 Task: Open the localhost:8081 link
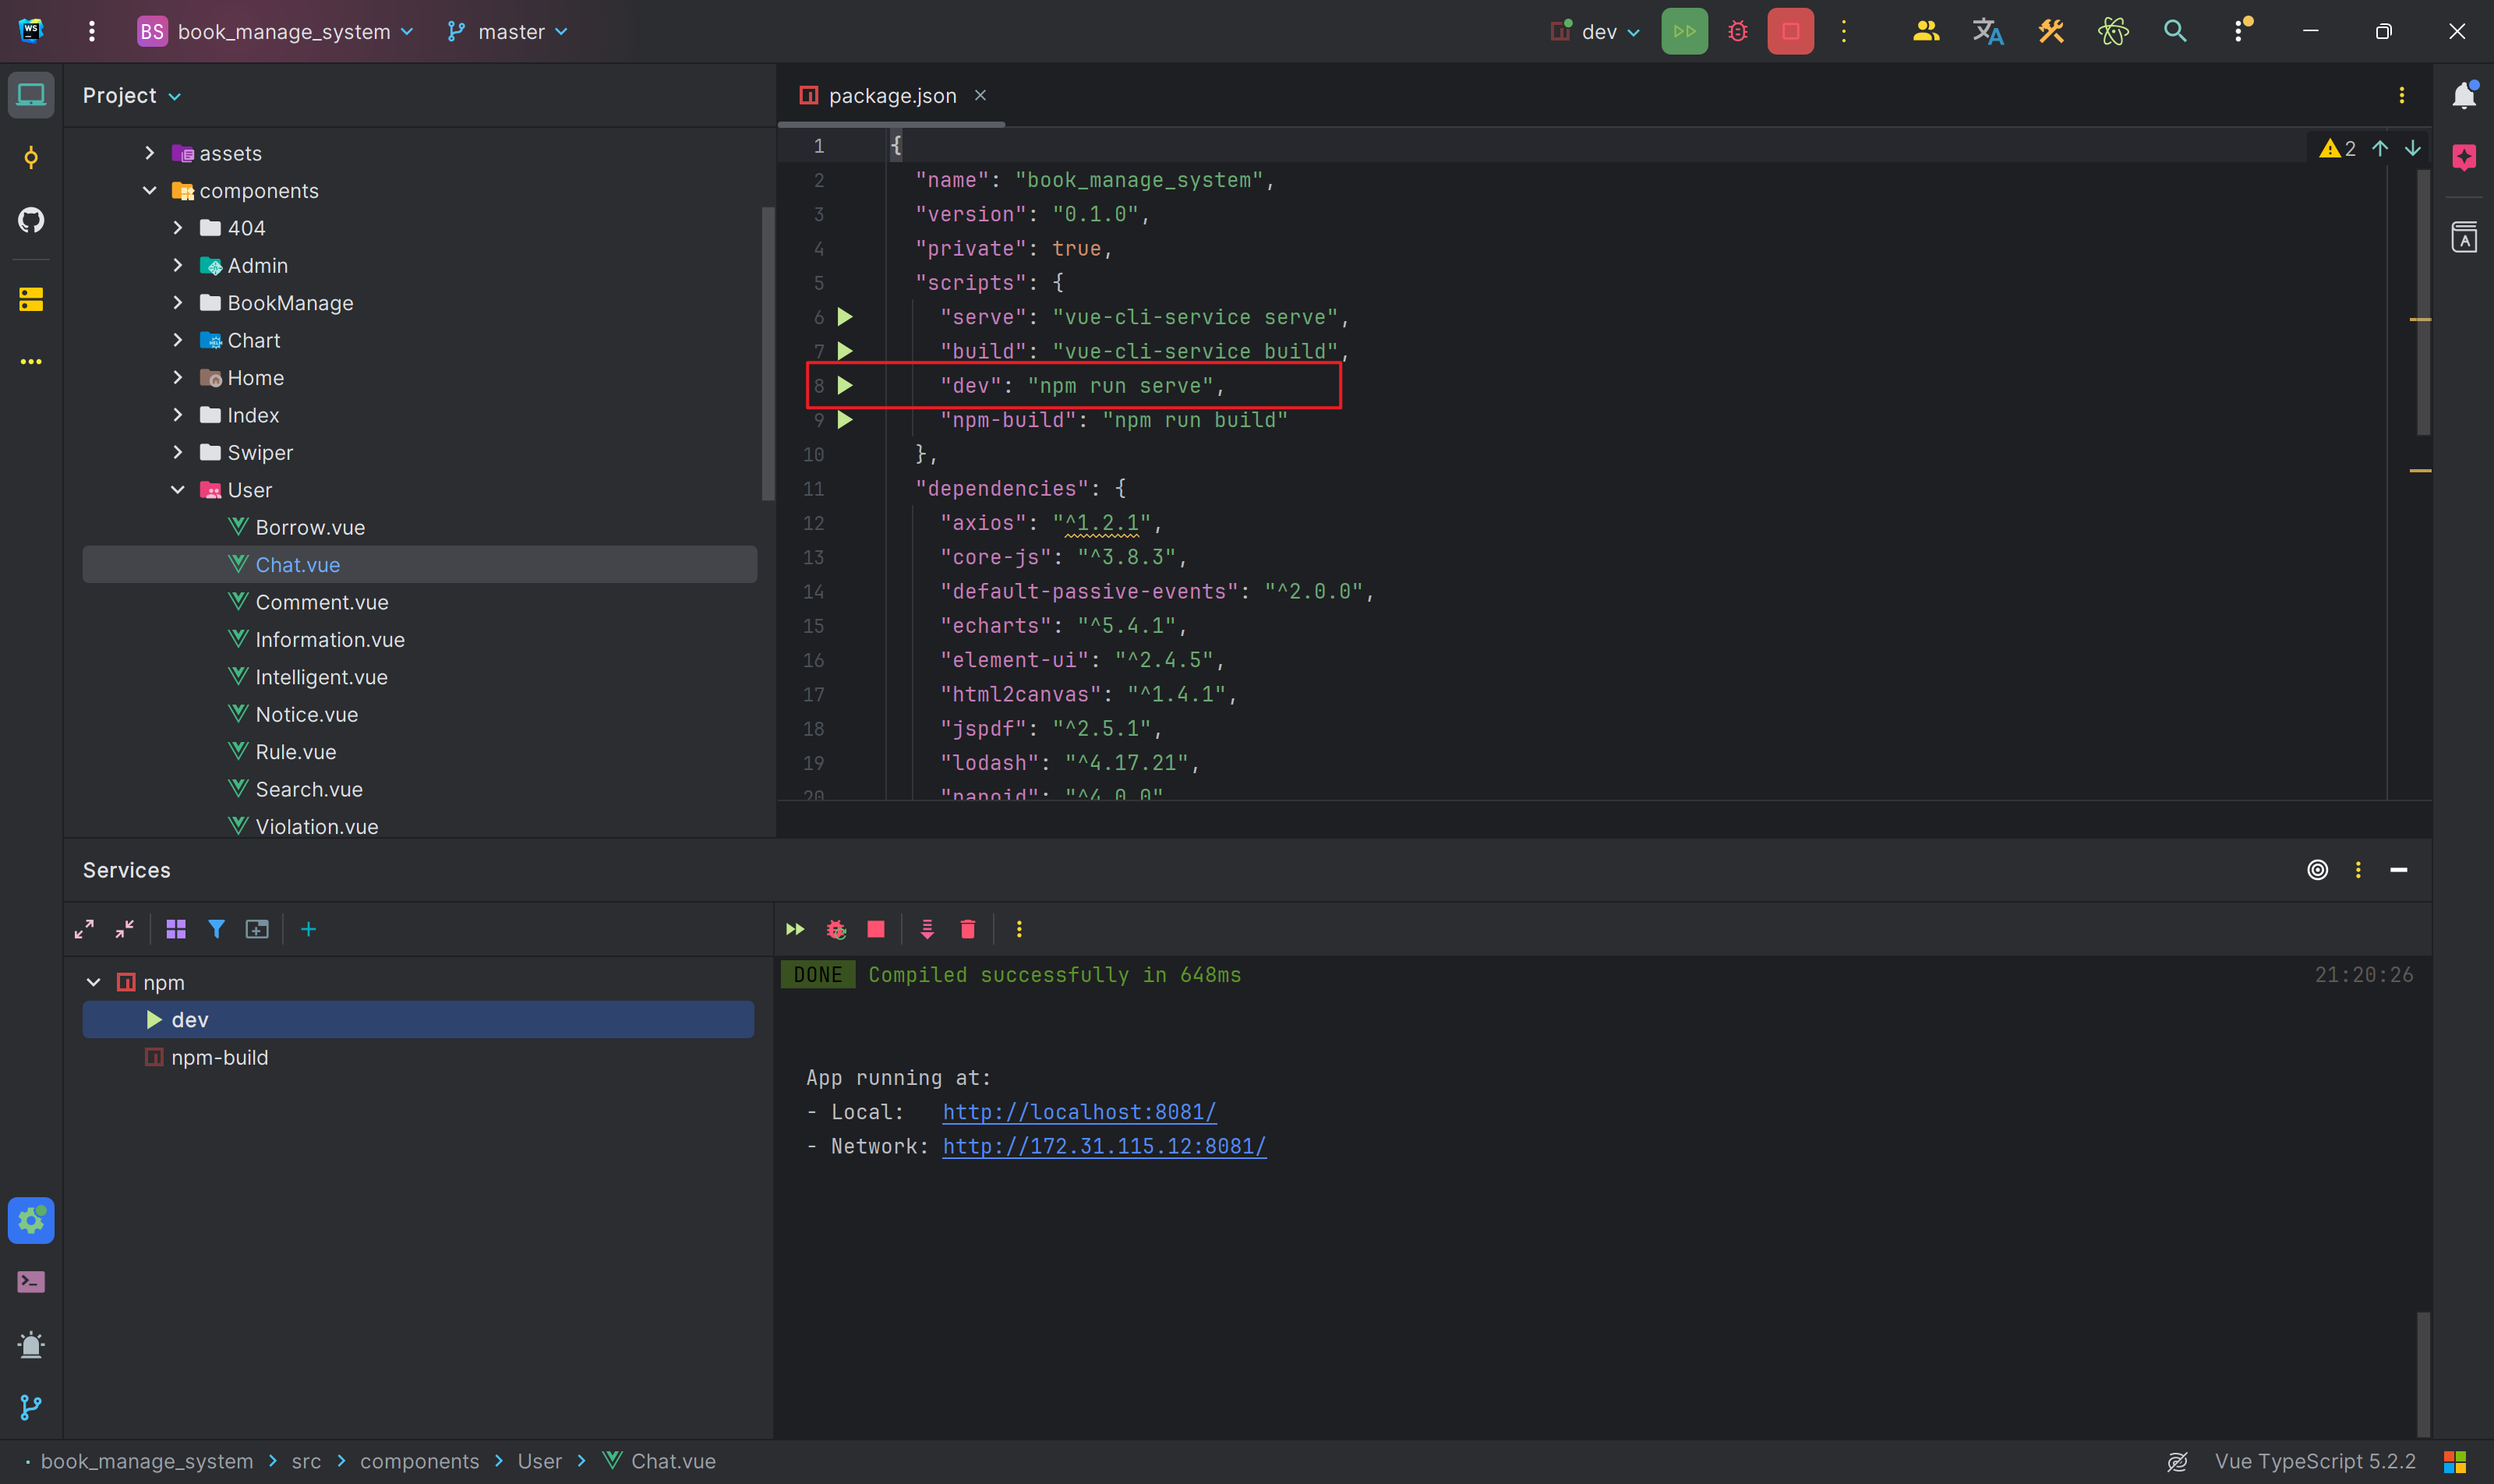(1079, 1112)
